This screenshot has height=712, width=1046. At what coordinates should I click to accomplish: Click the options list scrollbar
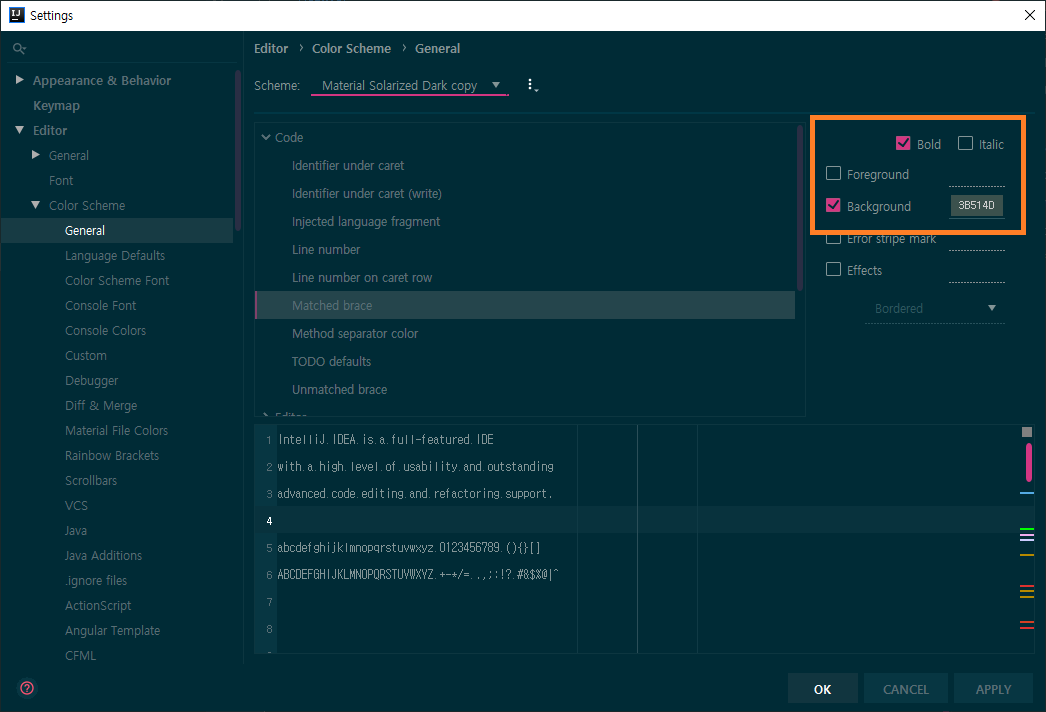(800, 209)
